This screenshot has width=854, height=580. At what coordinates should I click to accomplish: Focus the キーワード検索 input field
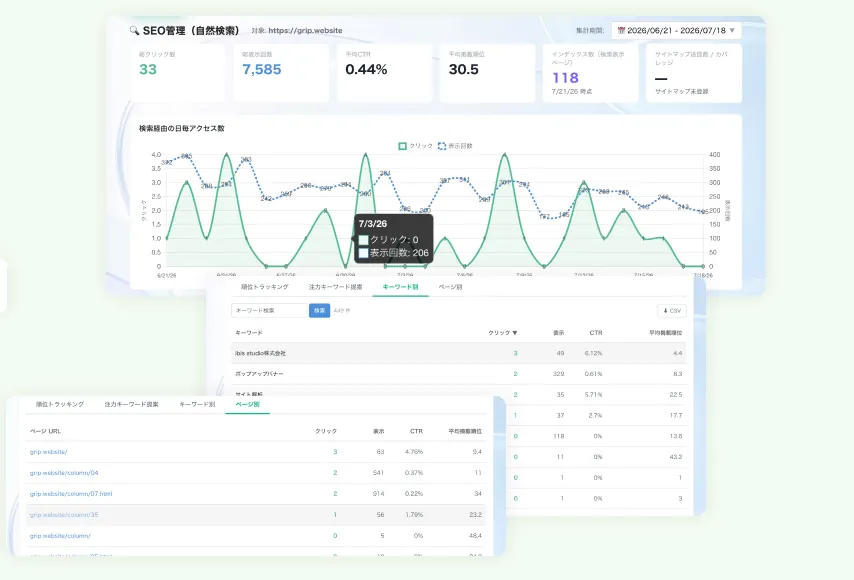(270, 310)
